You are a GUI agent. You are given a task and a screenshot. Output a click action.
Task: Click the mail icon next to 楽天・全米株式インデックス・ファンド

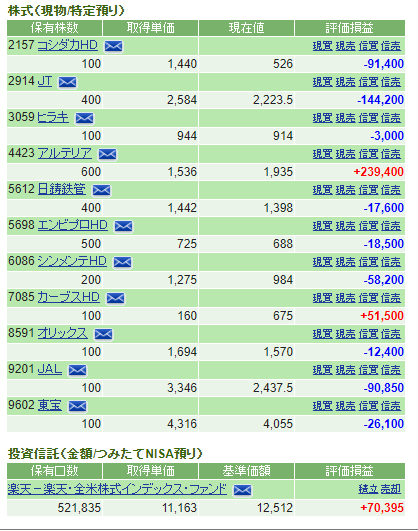coord(243,490)
